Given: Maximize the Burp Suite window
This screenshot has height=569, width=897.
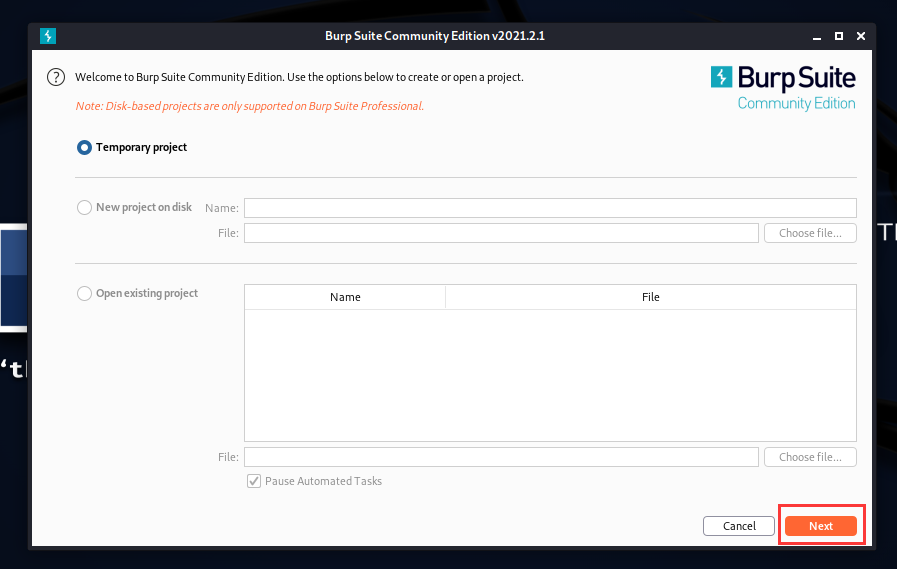Looking at the screenshot, I should [x=839, y=36].
